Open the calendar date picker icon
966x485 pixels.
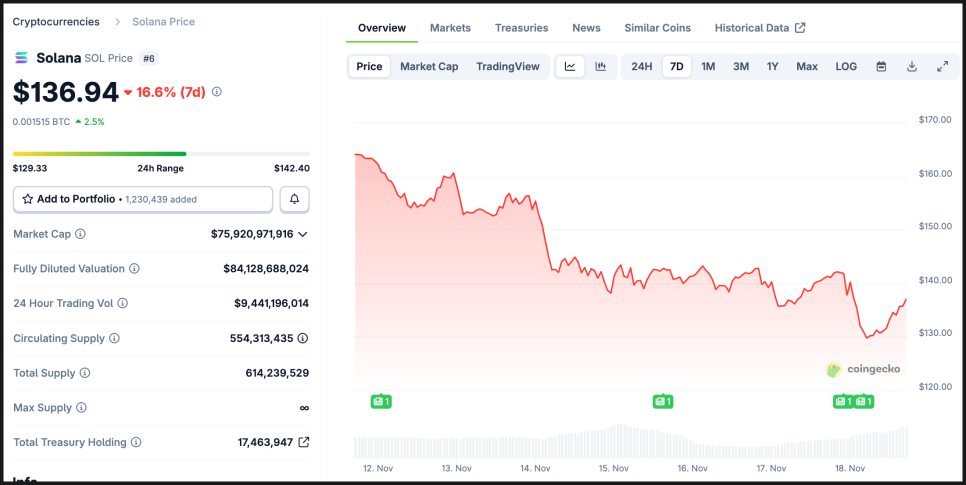(x=881, y=67)
